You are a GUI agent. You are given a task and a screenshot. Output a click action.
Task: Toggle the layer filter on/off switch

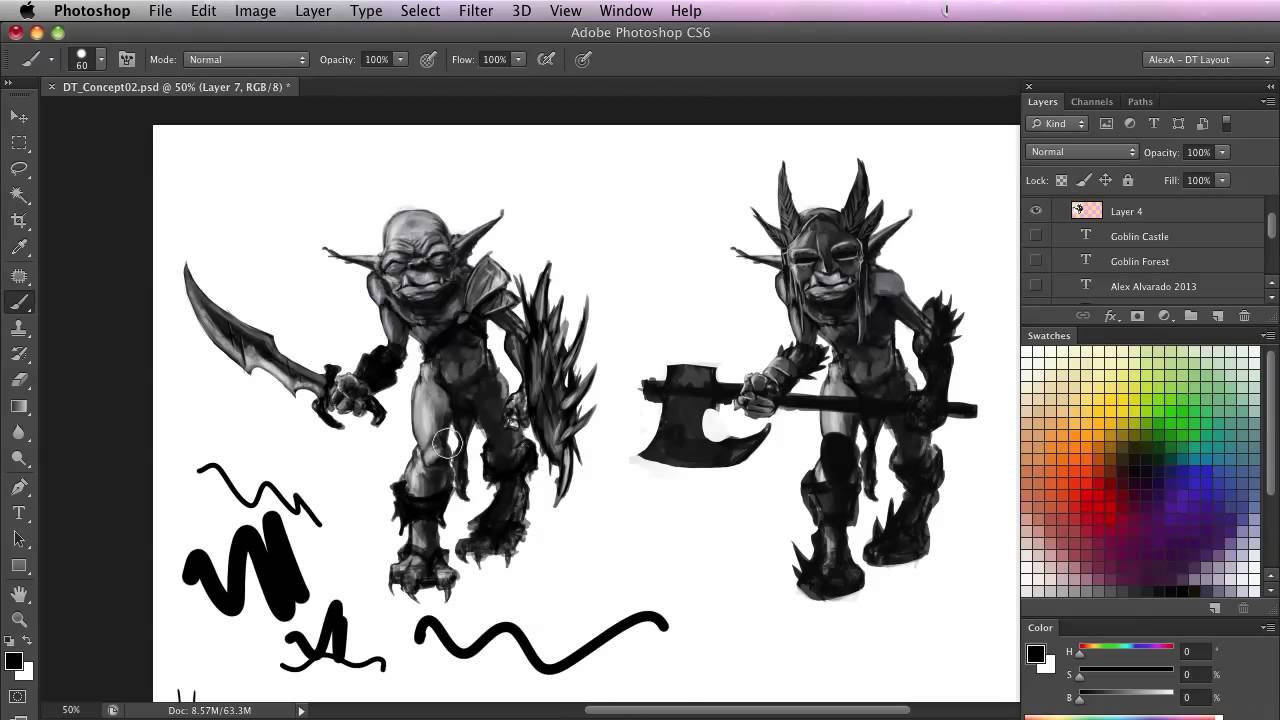tap(1227, 124)
